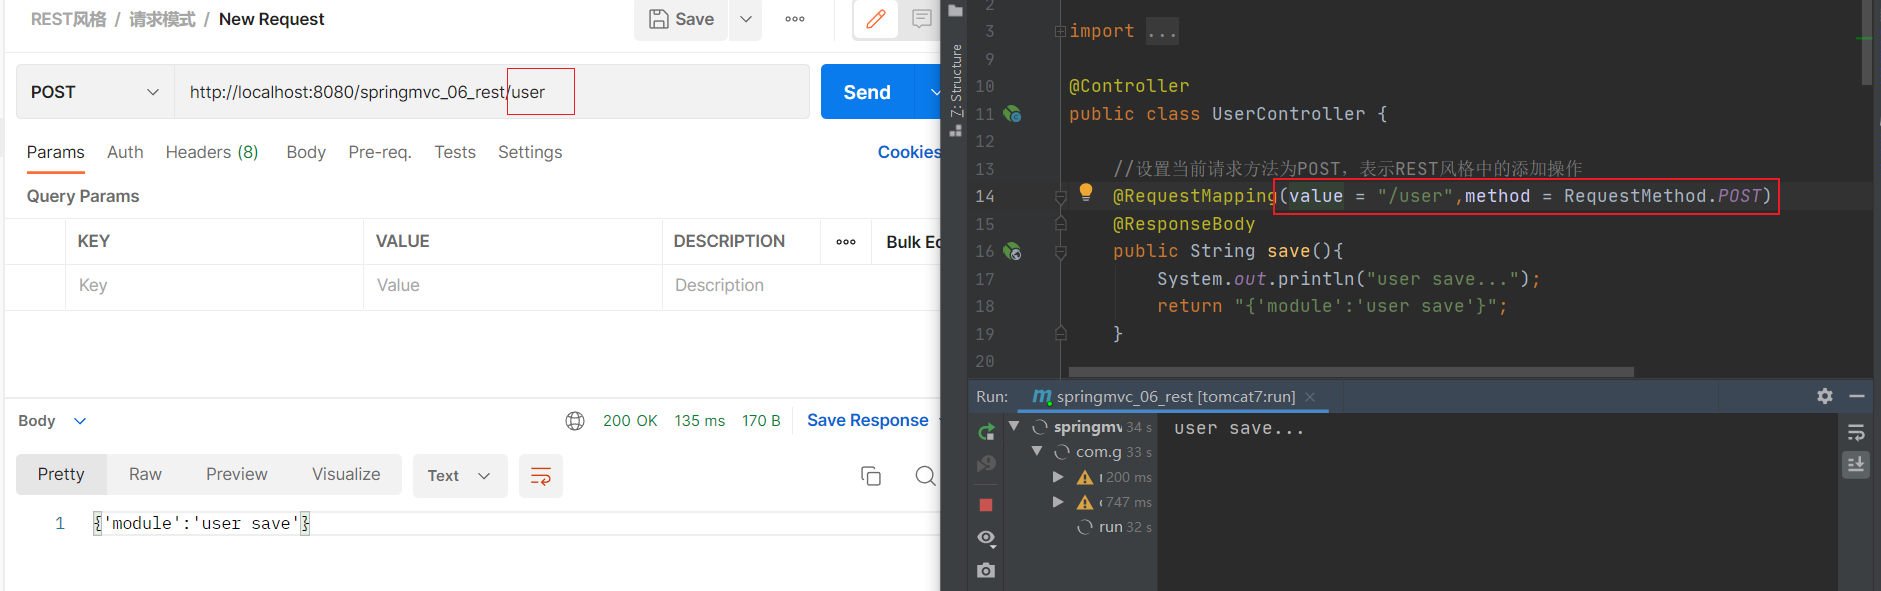
Task: Click the Send button
Action: tap(867, 92)
